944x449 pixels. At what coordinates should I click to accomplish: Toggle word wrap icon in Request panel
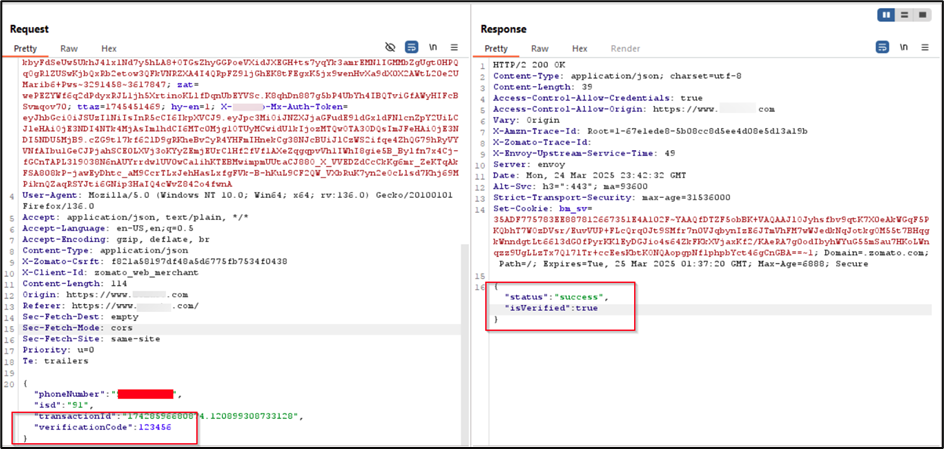coord(411,48)
